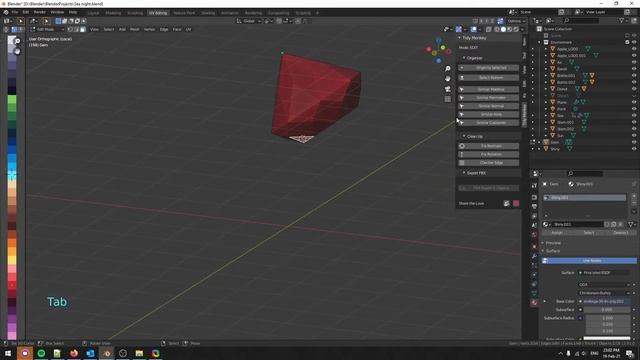Switch to solid viewport shading
Viewport: 640px width, 360px height.
point(503,29)
